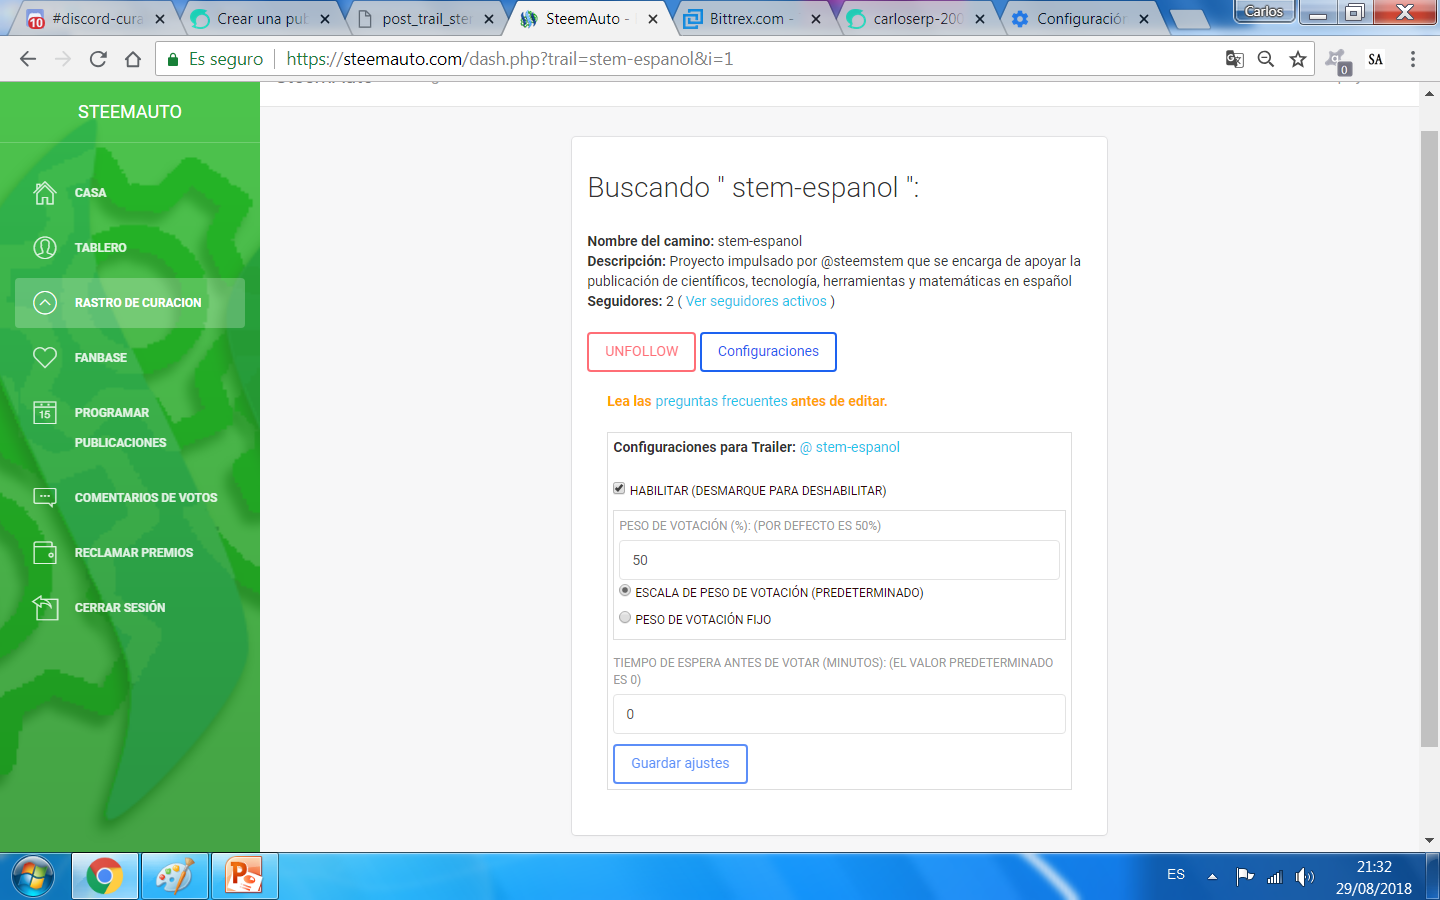Click the Cerrar Sesión logout icon

coord(45,607)
